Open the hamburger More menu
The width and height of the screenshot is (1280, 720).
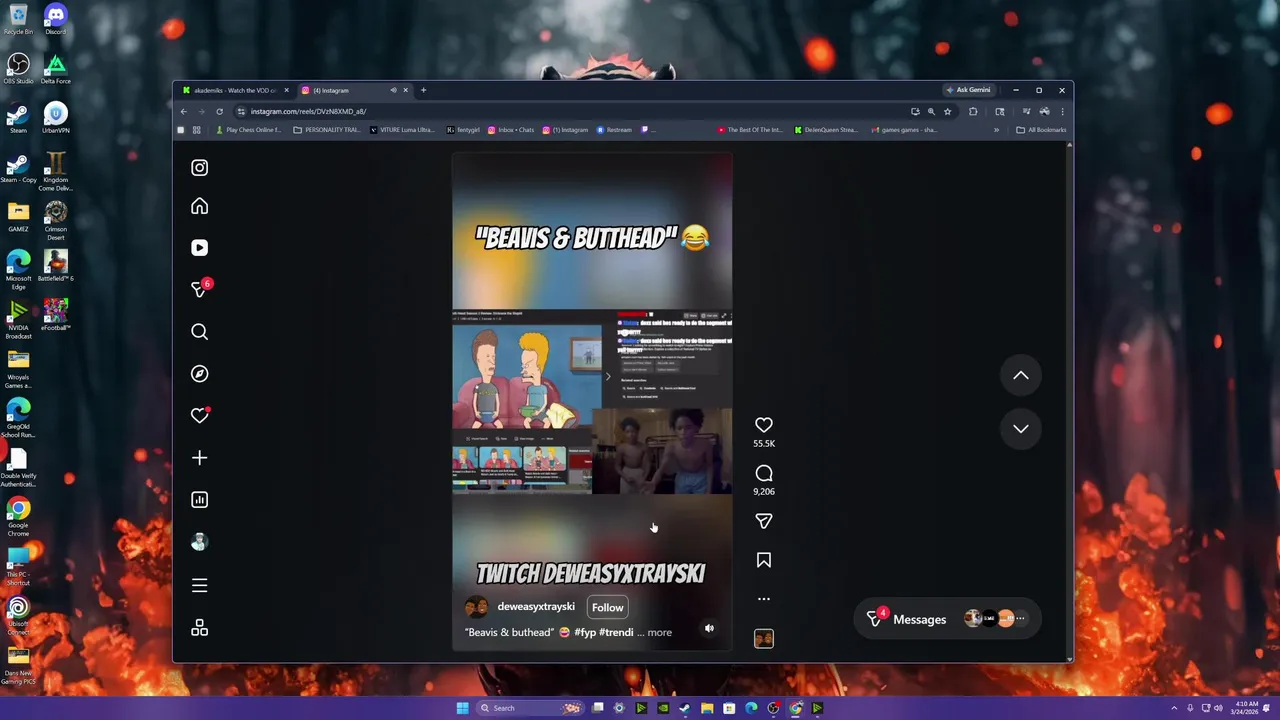coord(200,586)
